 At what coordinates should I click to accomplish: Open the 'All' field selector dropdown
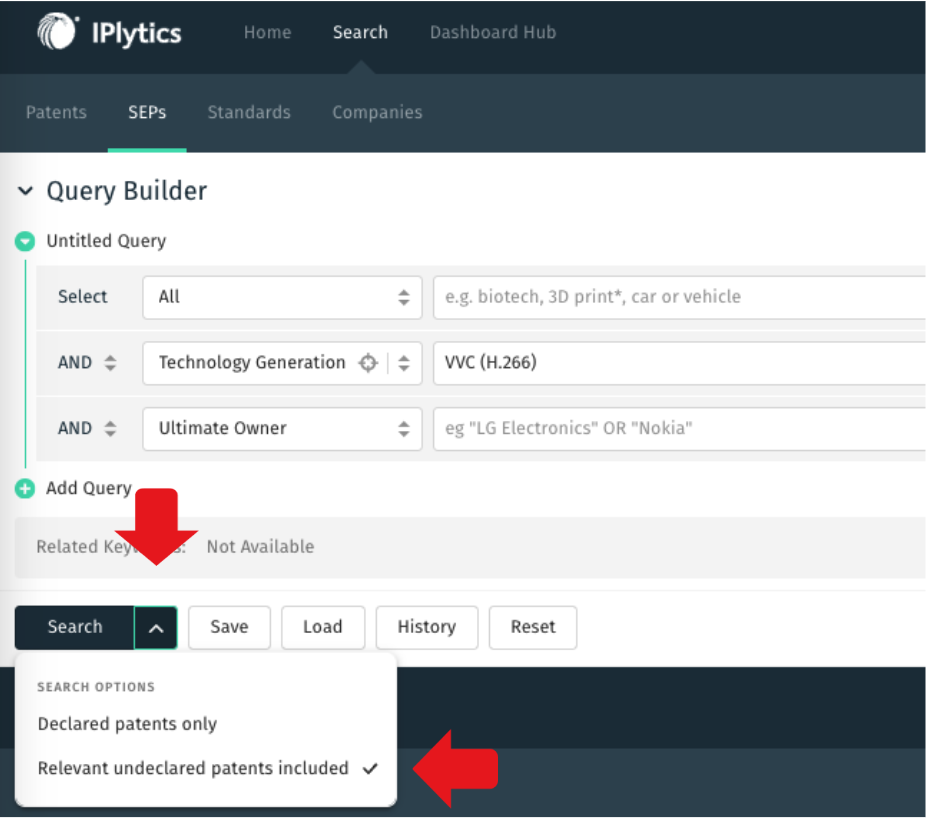coord(282,297)
